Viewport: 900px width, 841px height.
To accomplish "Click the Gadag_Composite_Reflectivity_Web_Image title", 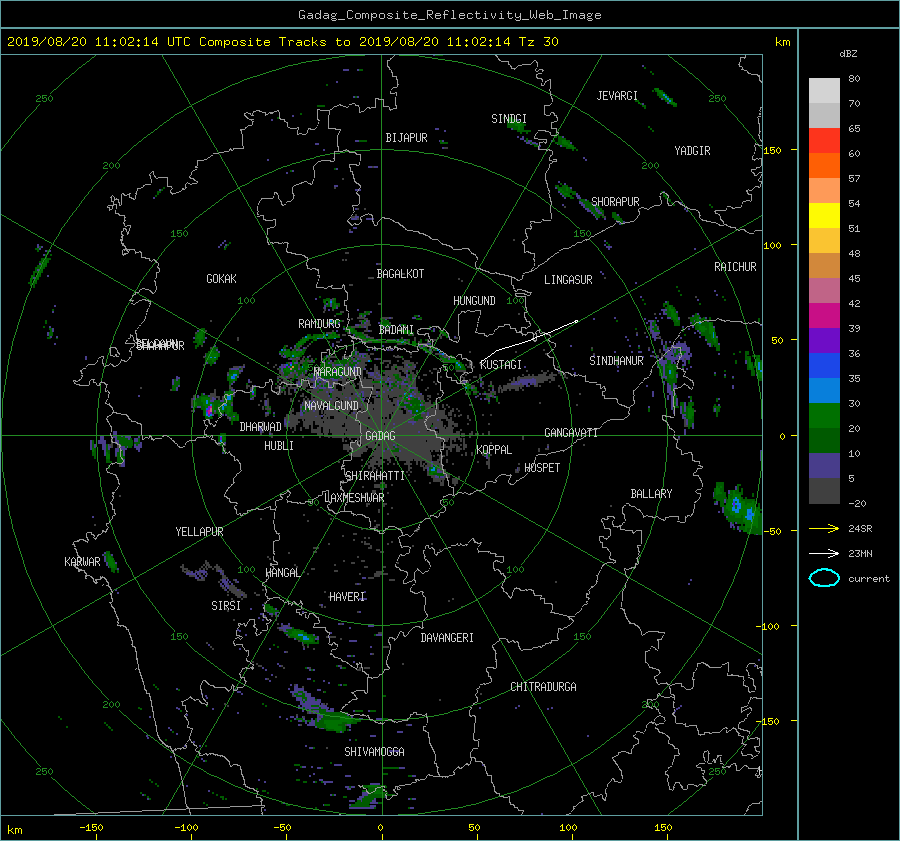I will coord(449,15).
